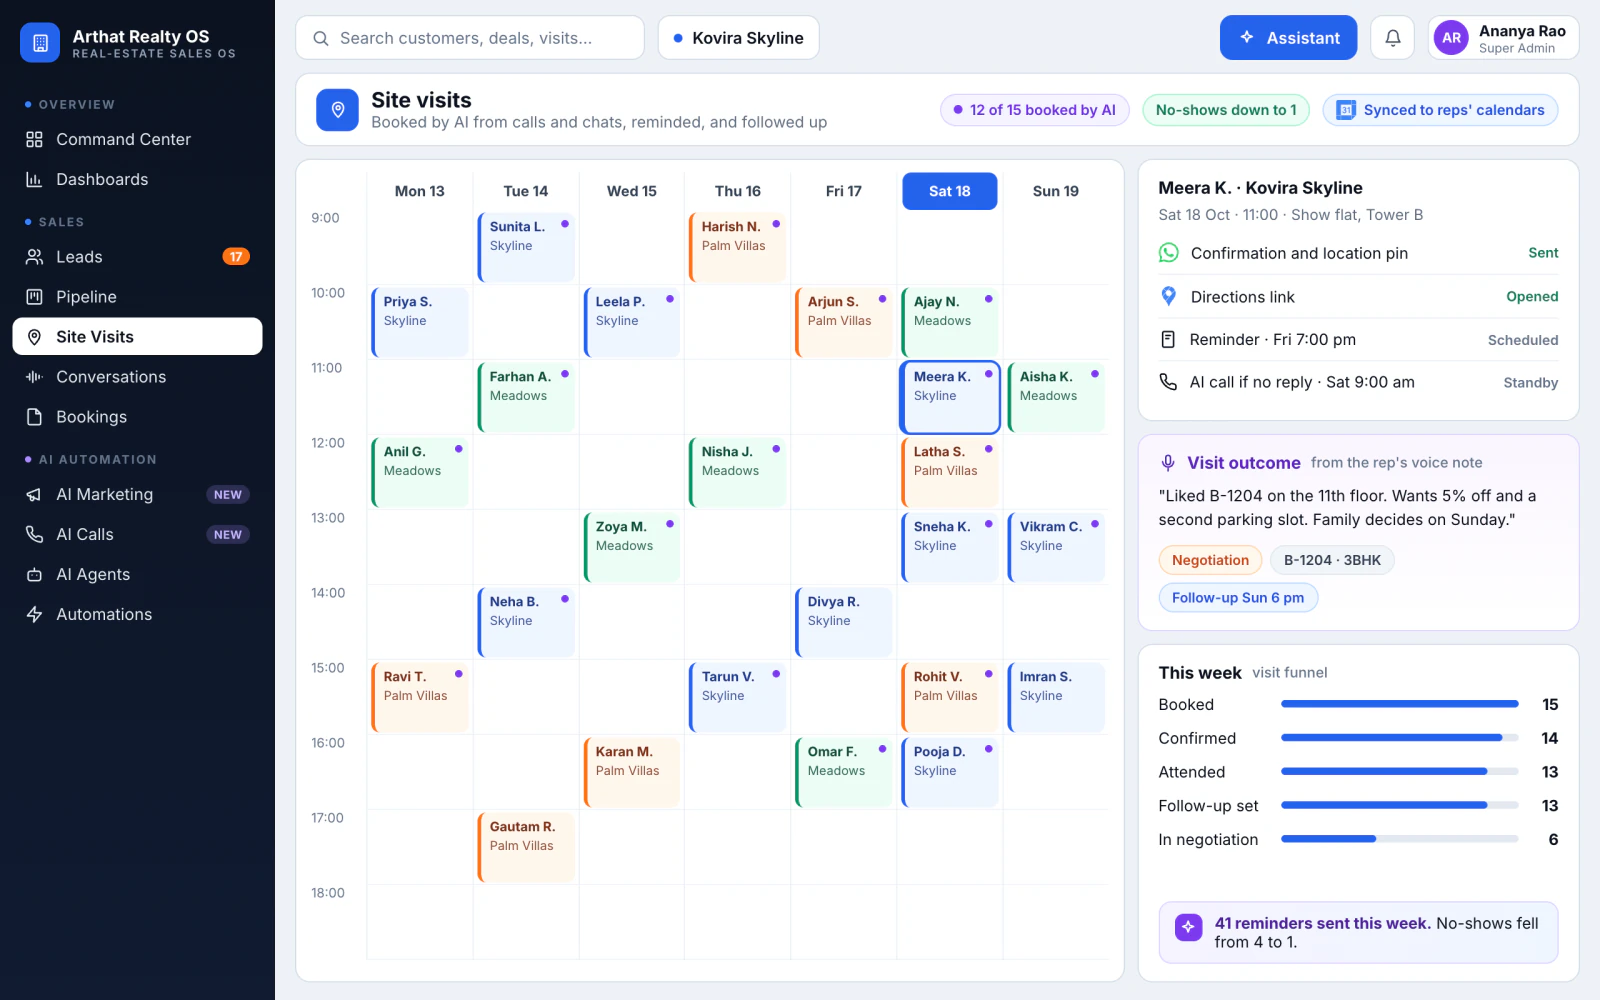
Task: Select the Sun 19 day header
Action: [x=1055, y=191]
